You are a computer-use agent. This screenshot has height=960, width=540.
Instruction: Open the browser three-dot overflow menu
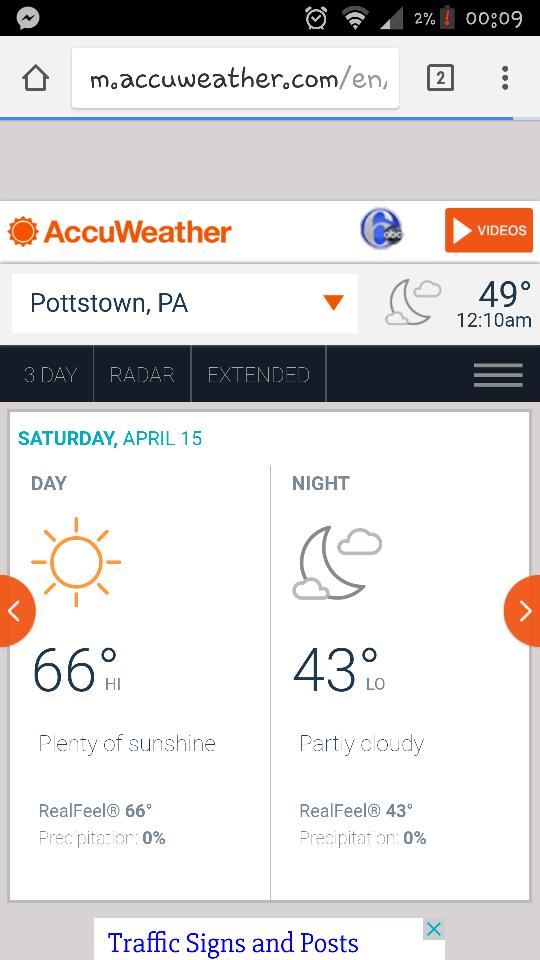tap(504, 78)
